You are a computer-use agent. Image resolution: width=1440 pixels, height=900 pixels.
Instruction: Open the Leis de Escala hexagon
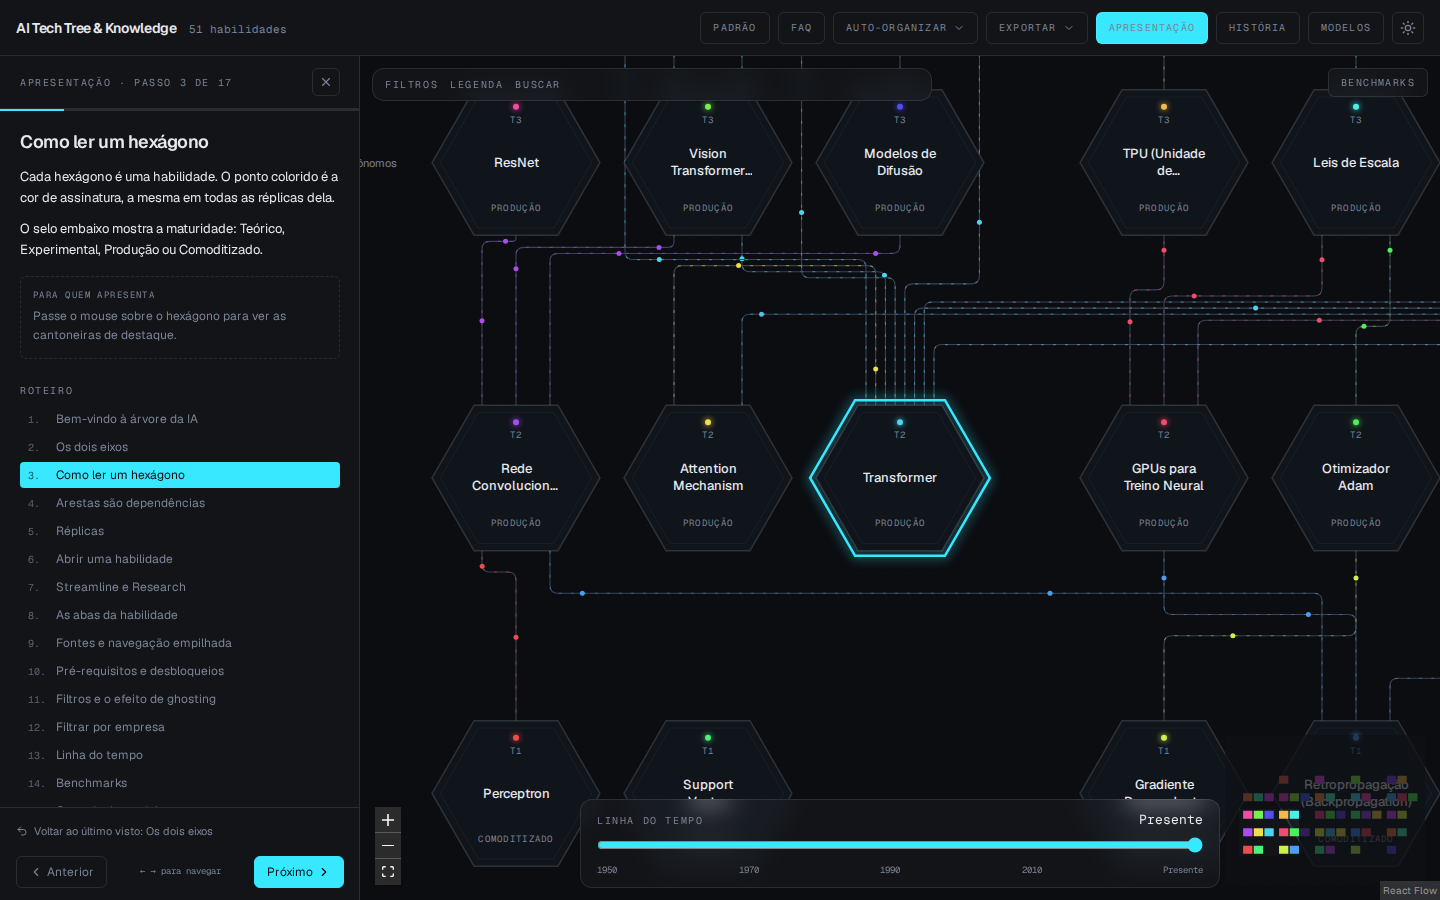tap(1356, 162)
